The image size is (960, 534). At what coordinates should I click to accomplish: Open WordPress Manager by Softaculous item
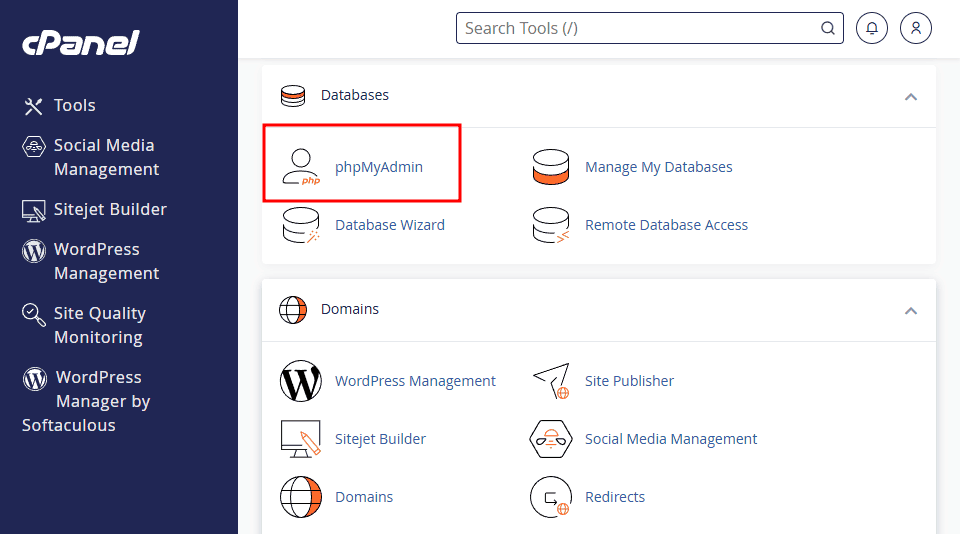[86, 401]
